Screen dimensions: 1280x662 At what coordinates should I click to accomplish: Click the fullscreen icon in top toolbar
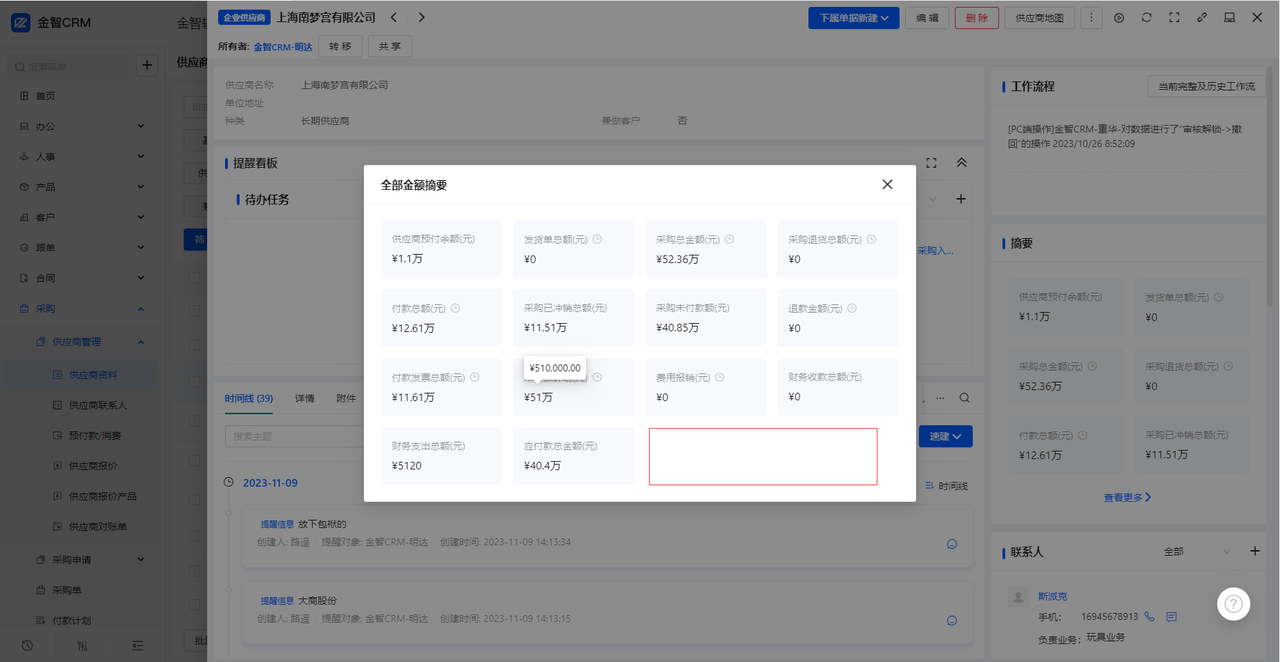1174,18
